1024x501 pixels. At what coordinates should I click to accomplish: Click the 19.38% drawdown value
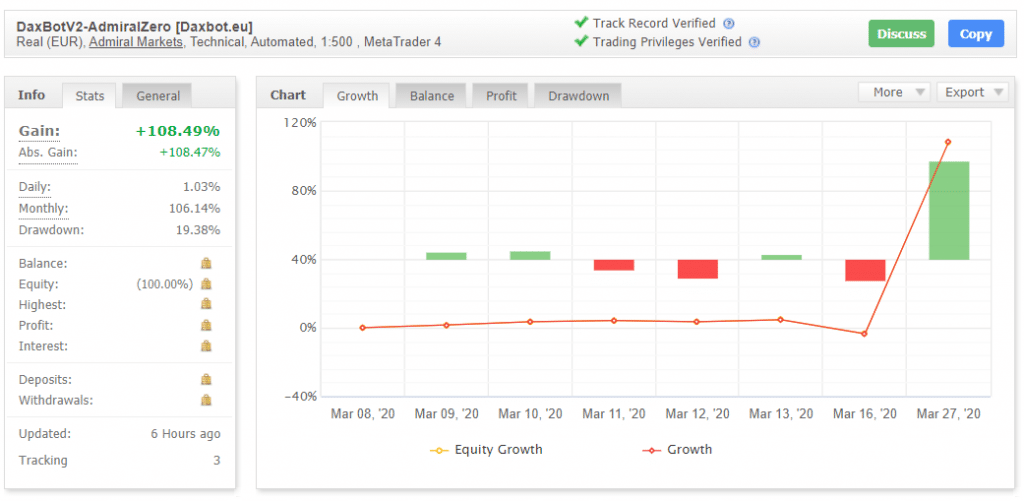click(198, 230)
